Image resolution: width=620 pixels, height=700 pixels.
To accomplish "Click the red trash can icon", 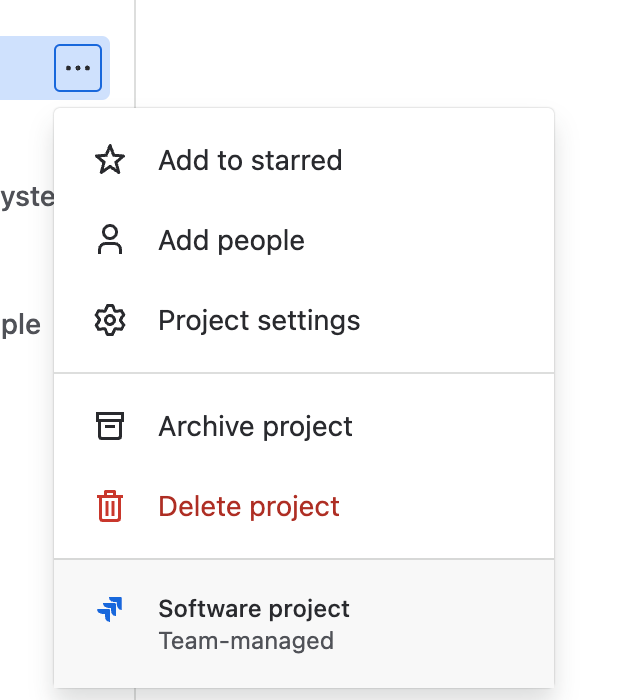I will click(109, 506).
